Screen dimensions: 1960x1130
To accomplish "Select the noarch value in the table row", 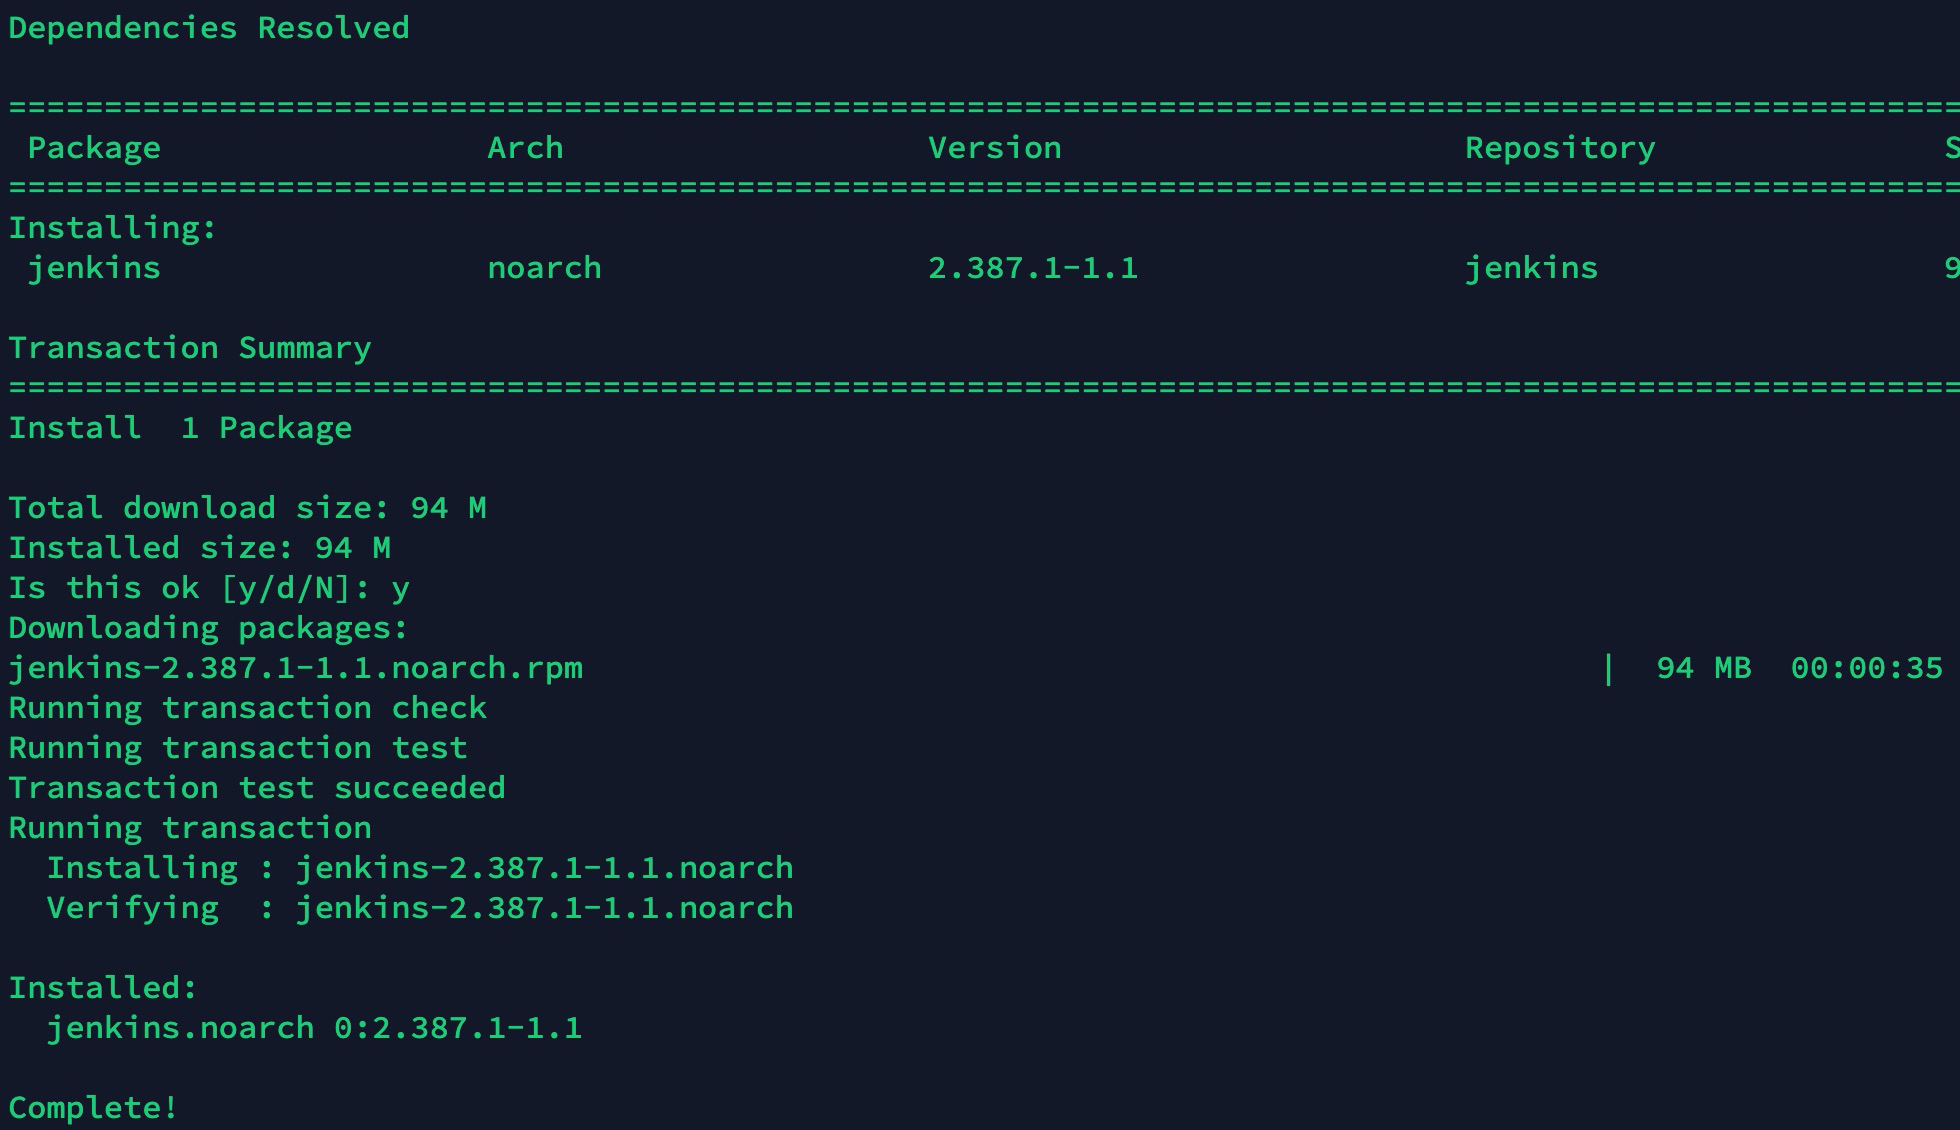I will [544, 268].
